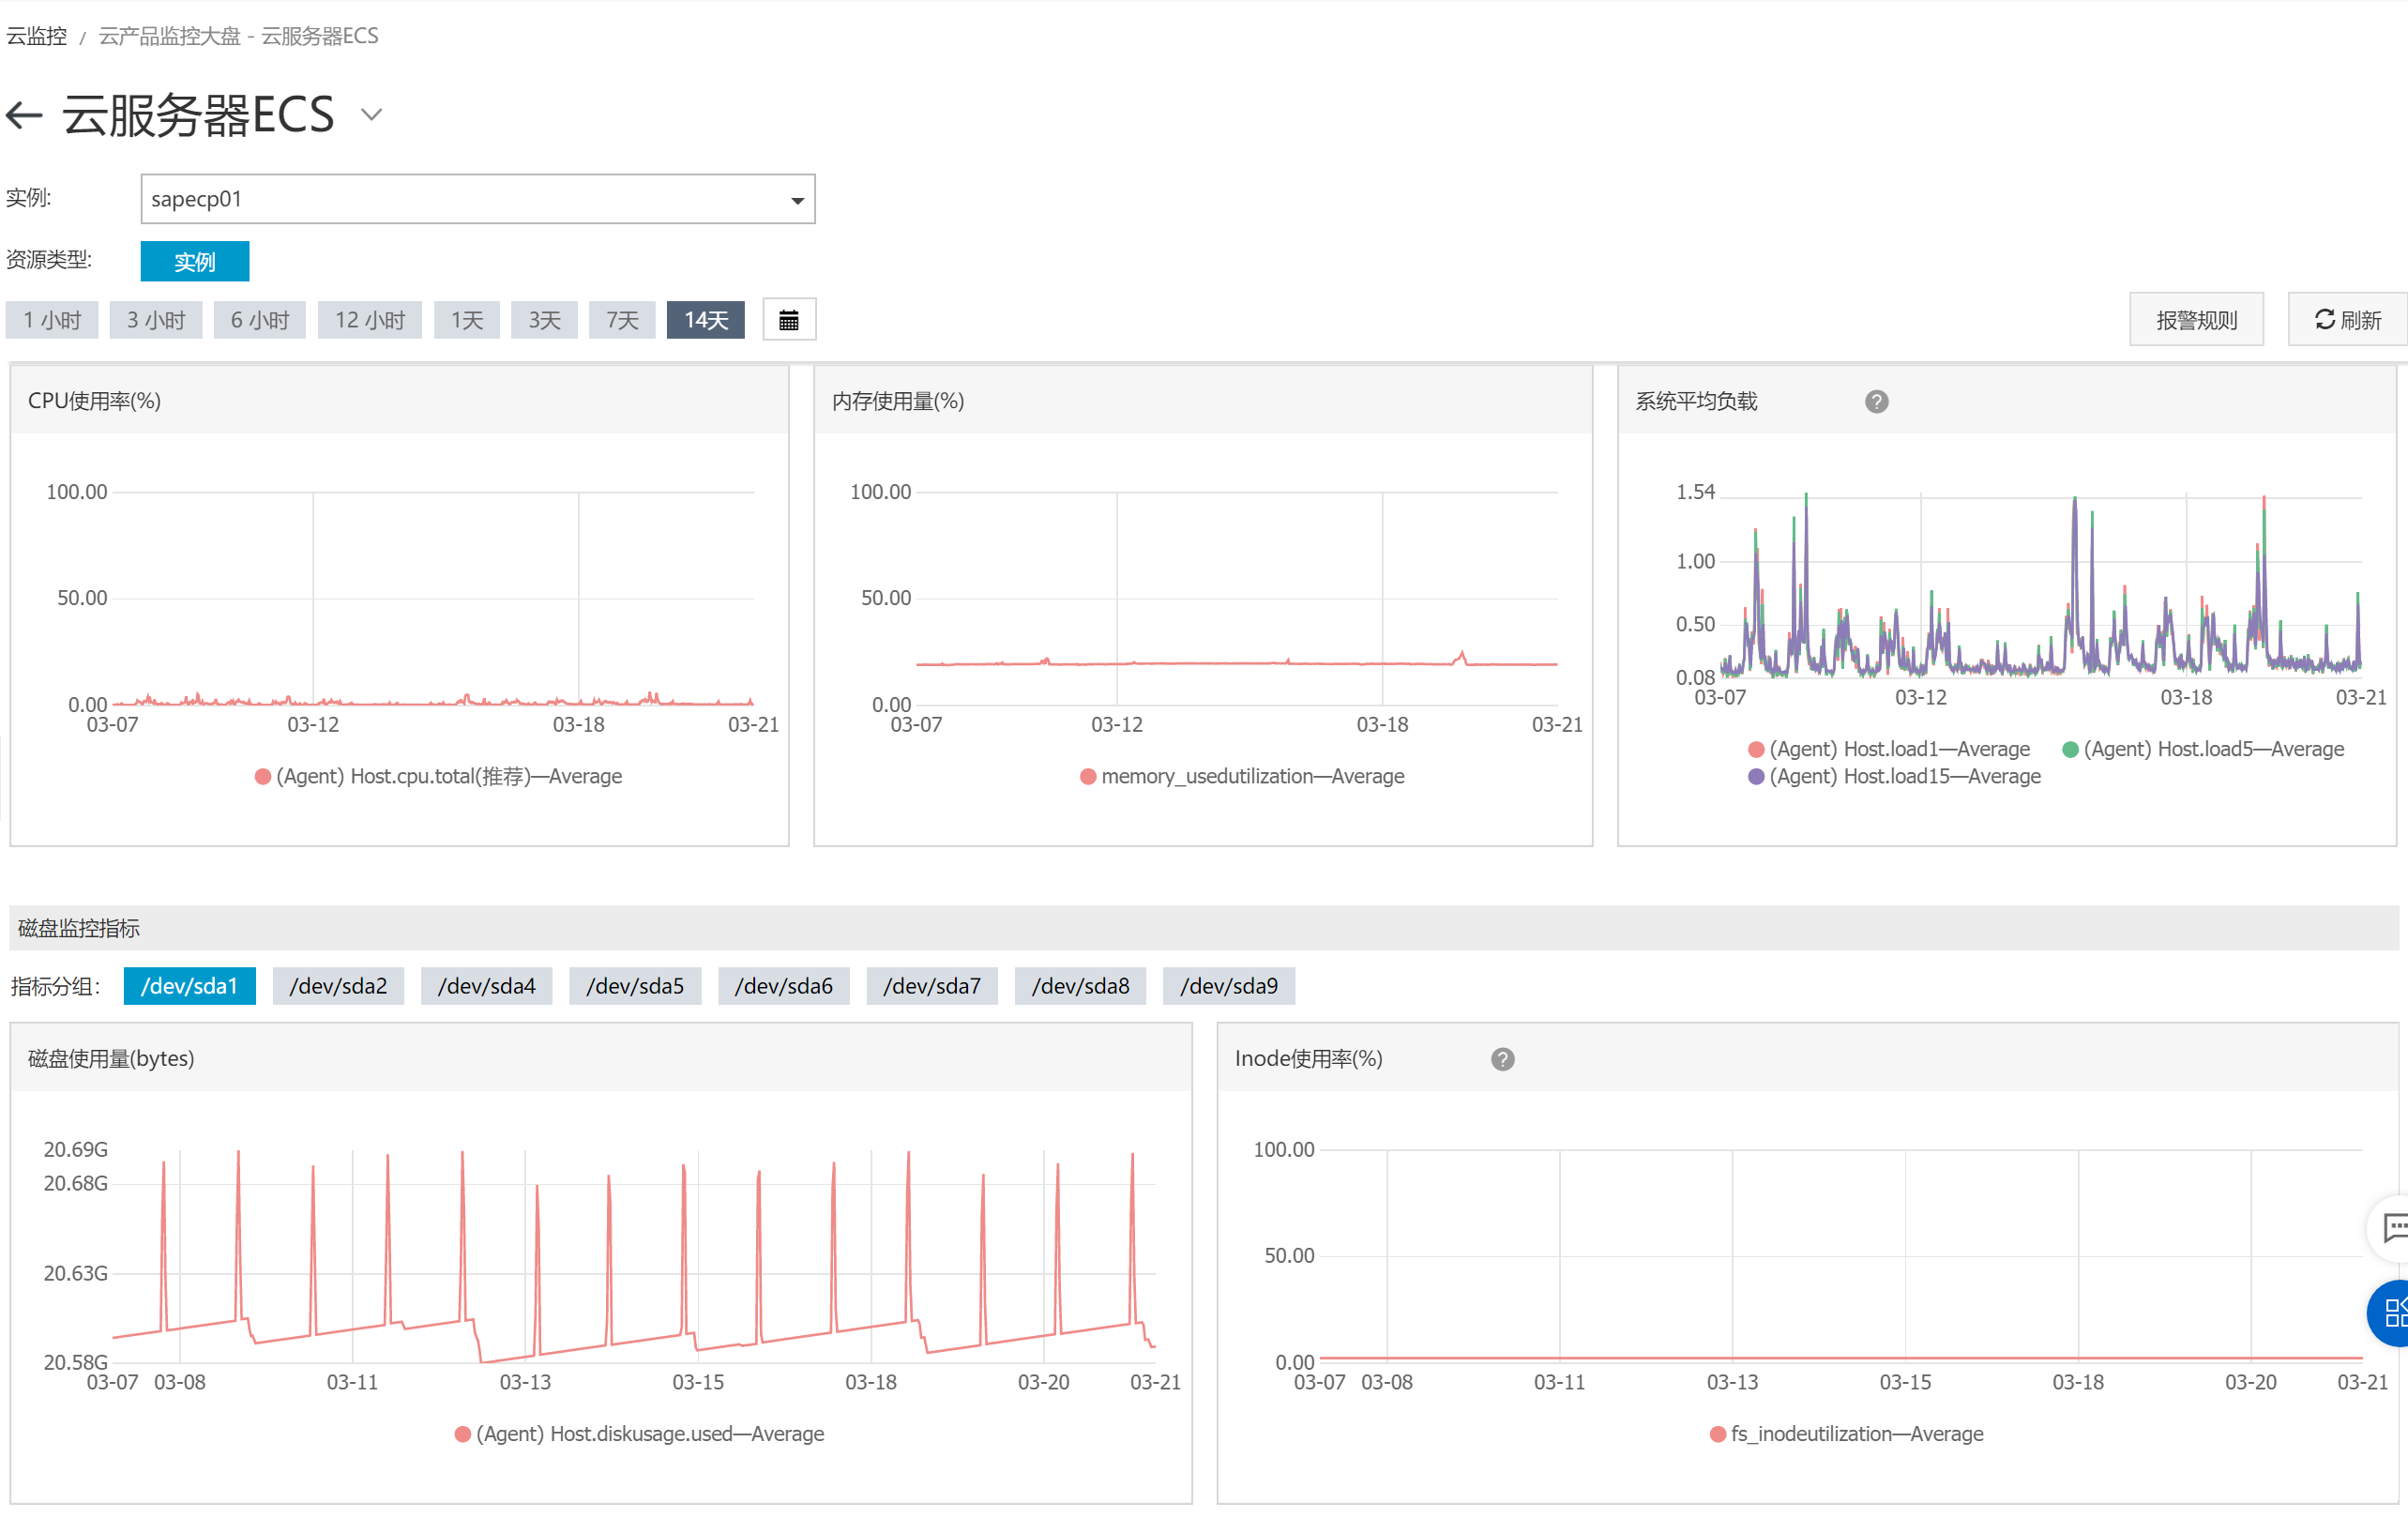Open the sapecp01 instance dropdown
This screenshot has width=2408, height=1518.
pyautogui.click(x=477, y=199)
